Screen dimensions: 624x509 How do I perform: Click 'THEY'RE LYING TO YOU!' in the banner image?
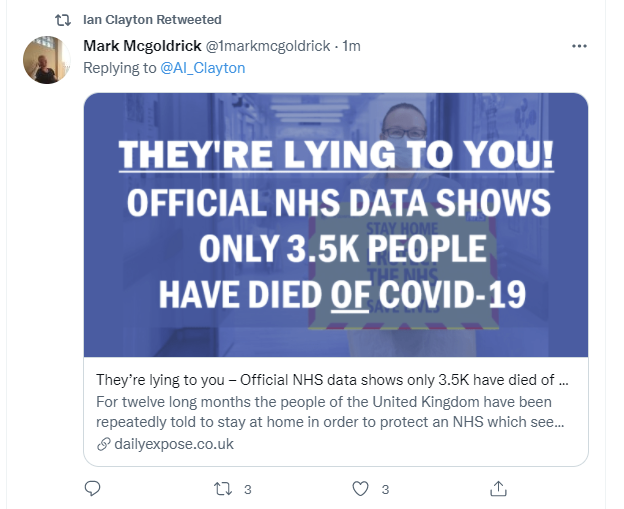pos(335,157)
